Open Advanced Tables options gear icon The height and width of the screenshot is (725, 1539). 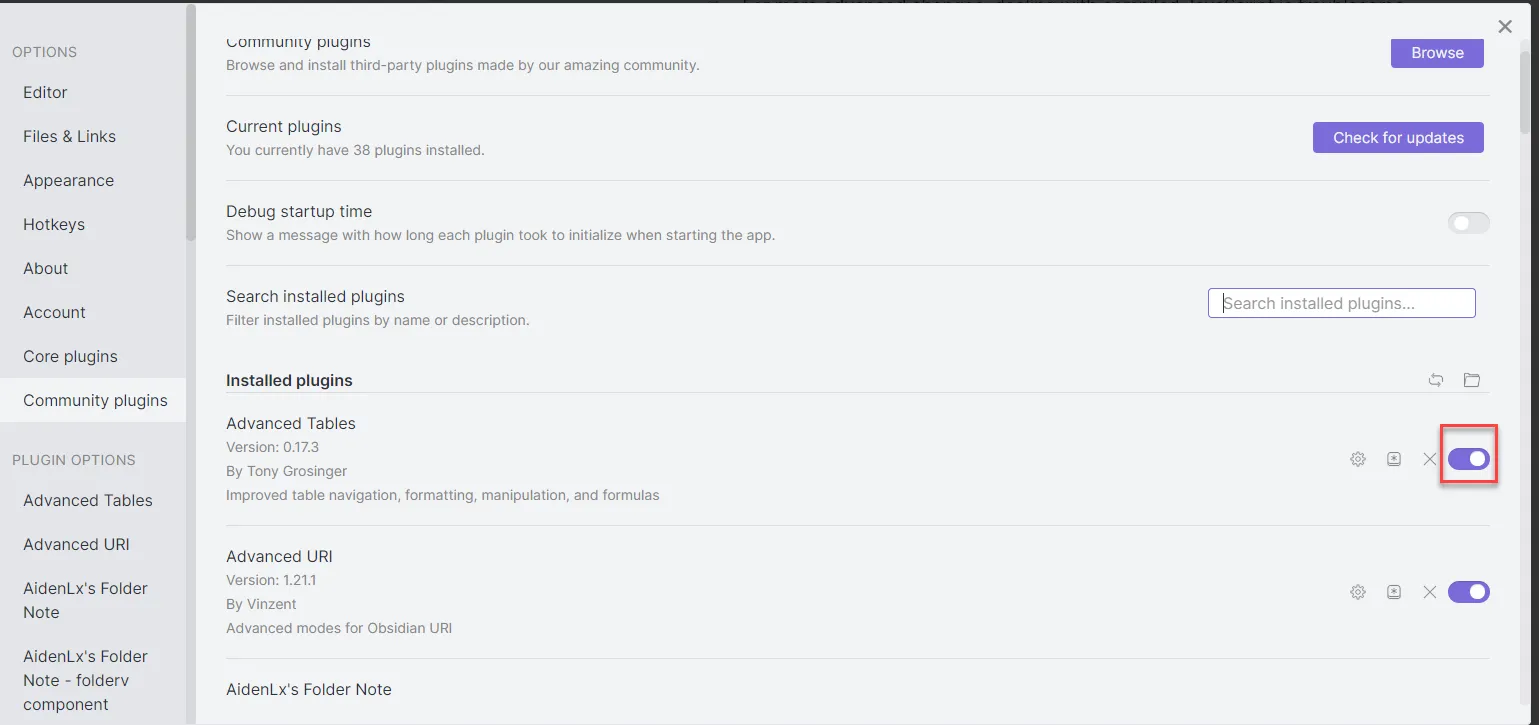tap(1358, 459)
